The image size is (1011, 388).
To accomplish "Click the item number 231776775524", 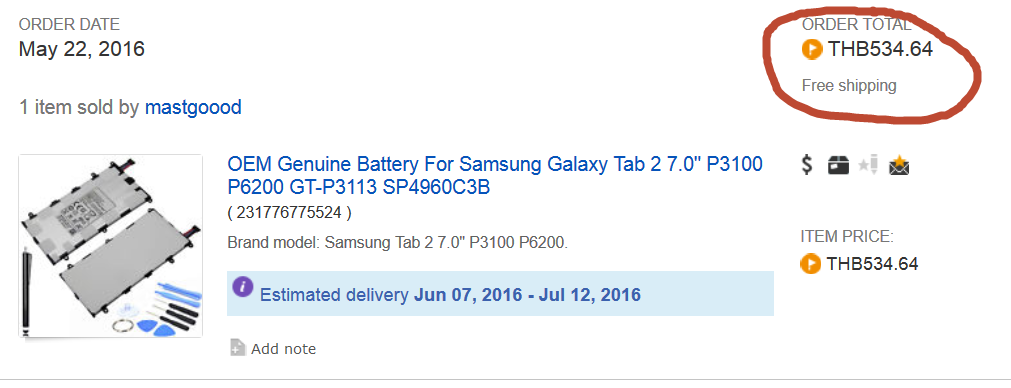I will coord(290,213).
